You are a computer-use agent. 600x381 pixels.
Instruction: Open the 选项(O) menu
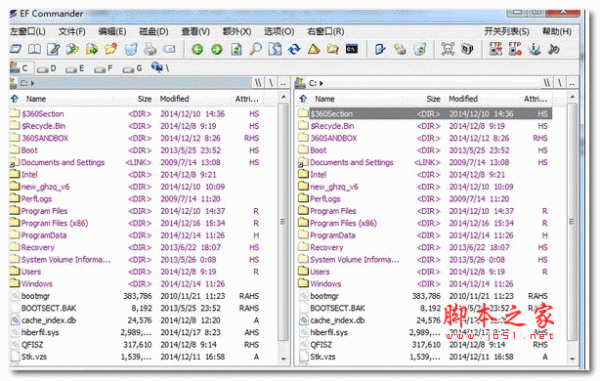[279, 31]
